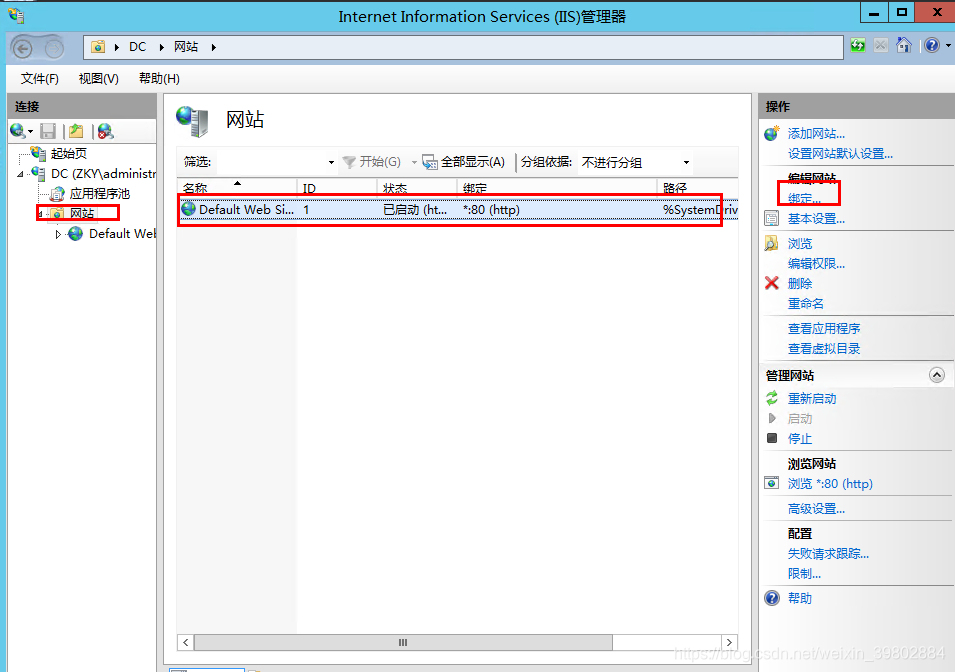
Task: Select 起始页 in the connections tree
Action: pos(68,154)
